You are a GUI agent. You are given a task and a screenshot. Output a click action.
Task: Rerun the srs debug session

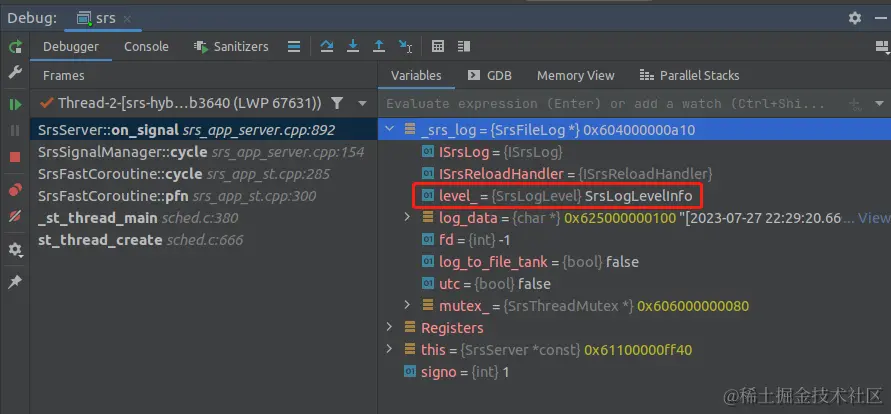15,47
